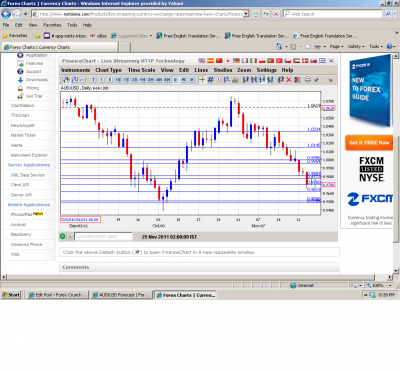Click the horizontal page scrollbar

click(191, 277)
